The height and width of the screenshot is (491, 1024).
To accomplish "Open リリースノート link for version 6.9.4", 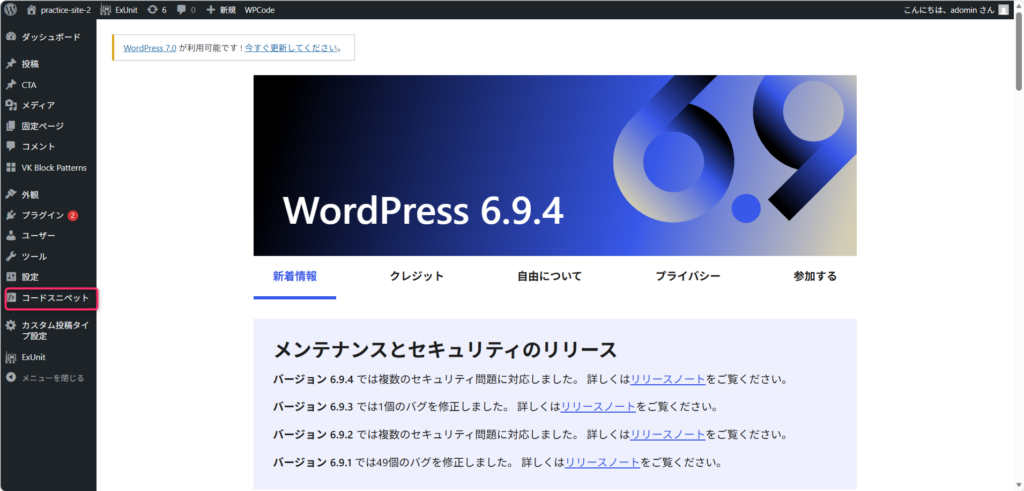I will 667,379.
